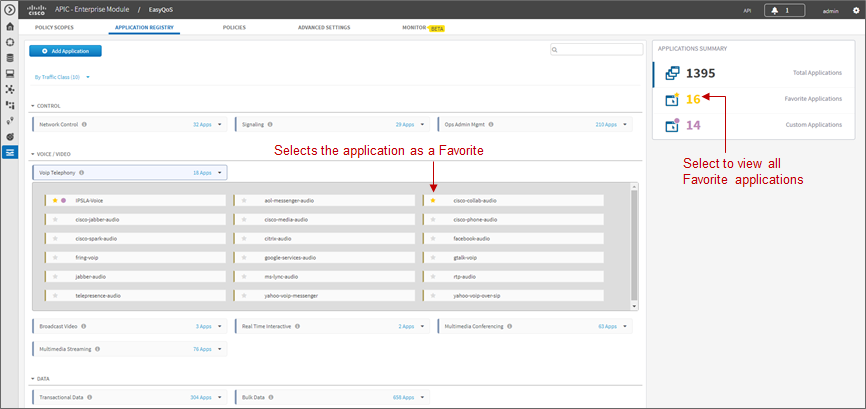Click the info icon next to Transactional Data
This screenshot has height=409, width=866.
coord(89,397)
